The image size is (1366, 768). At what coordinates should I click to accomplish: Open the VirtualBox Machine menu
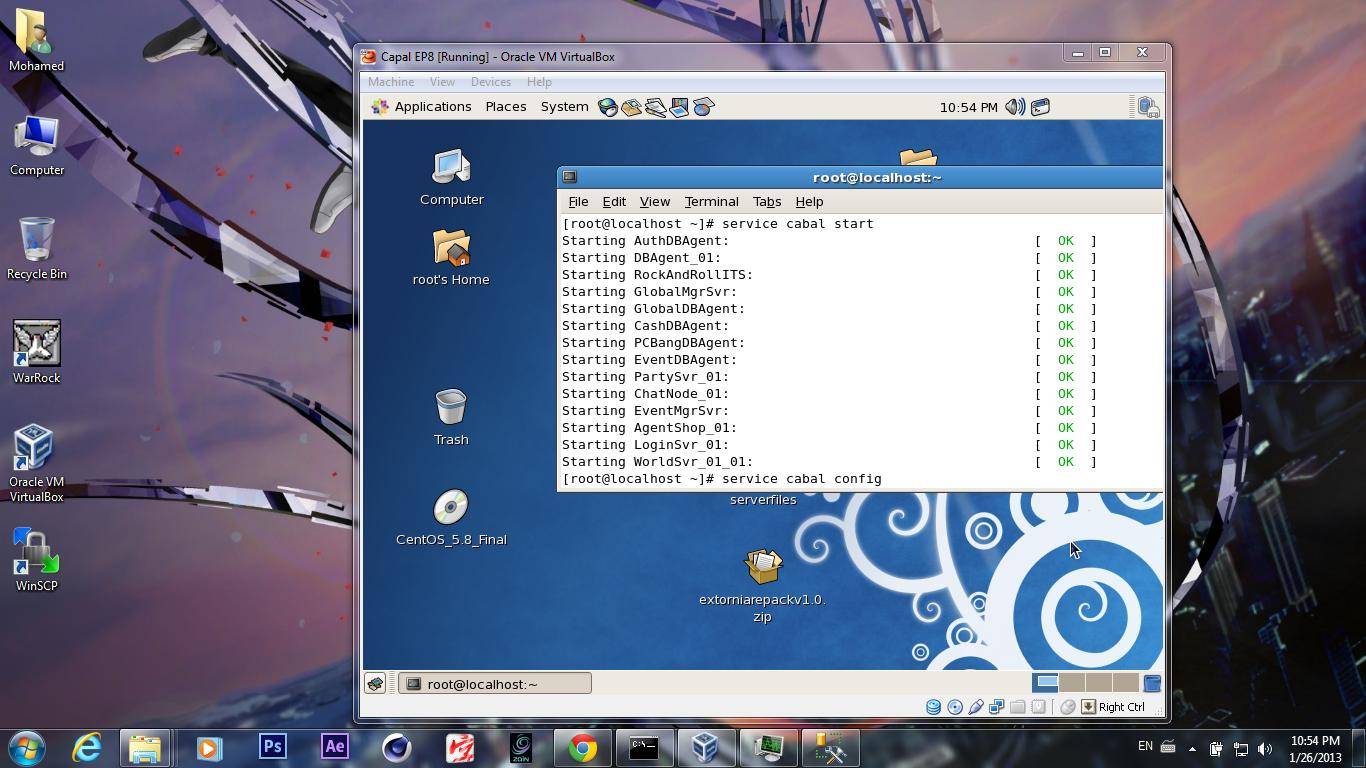point(391,82)
